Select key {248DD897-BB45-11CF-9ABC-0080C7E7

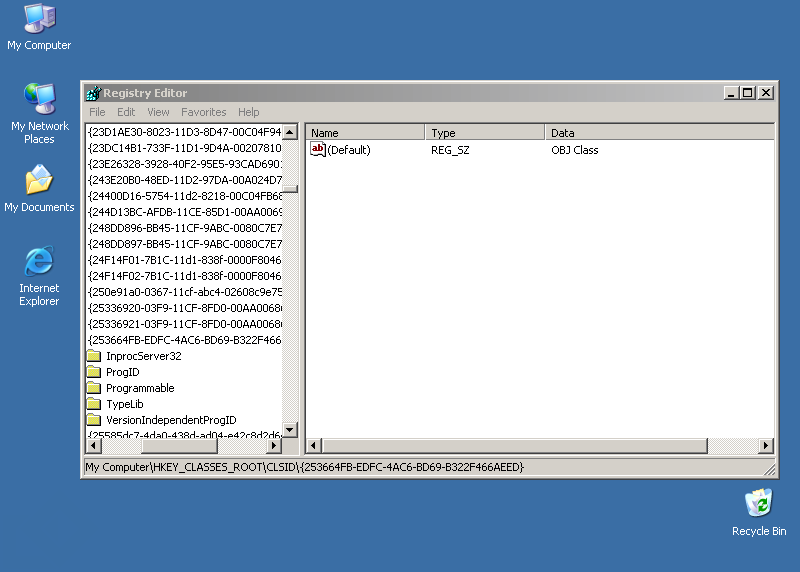click(x=184, y=244)
